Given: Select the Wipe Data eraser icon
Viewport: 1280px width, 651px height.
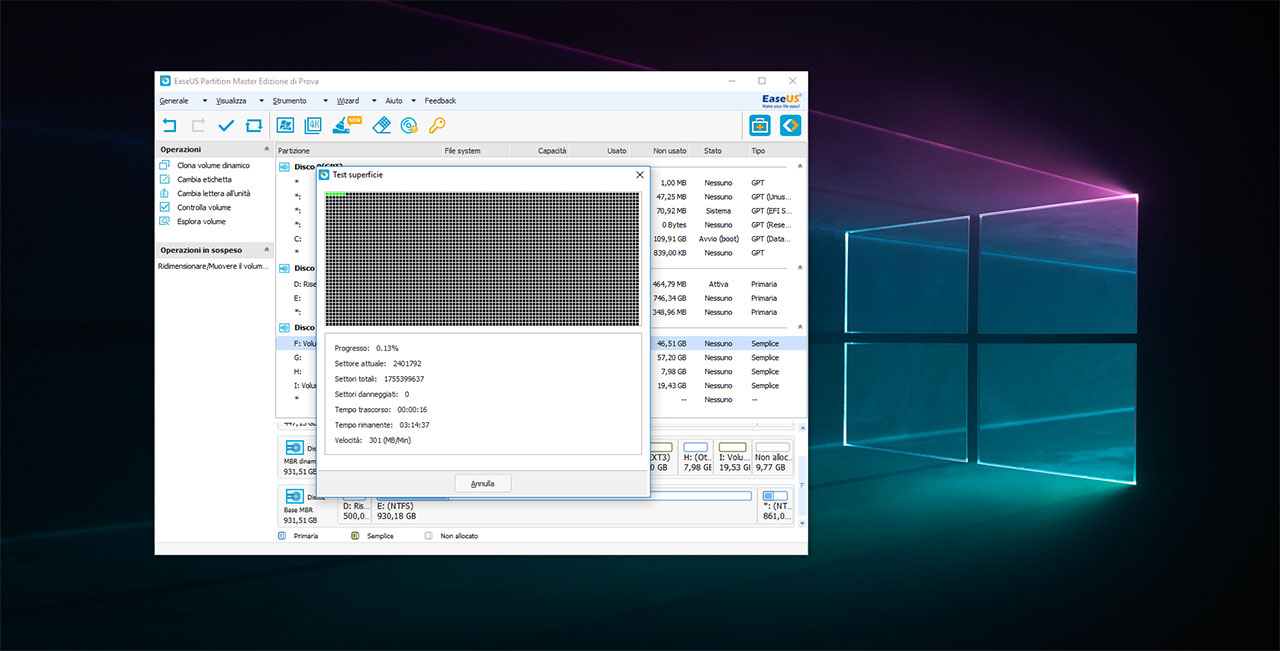Looking at the screenshot, I should (381, 125).
